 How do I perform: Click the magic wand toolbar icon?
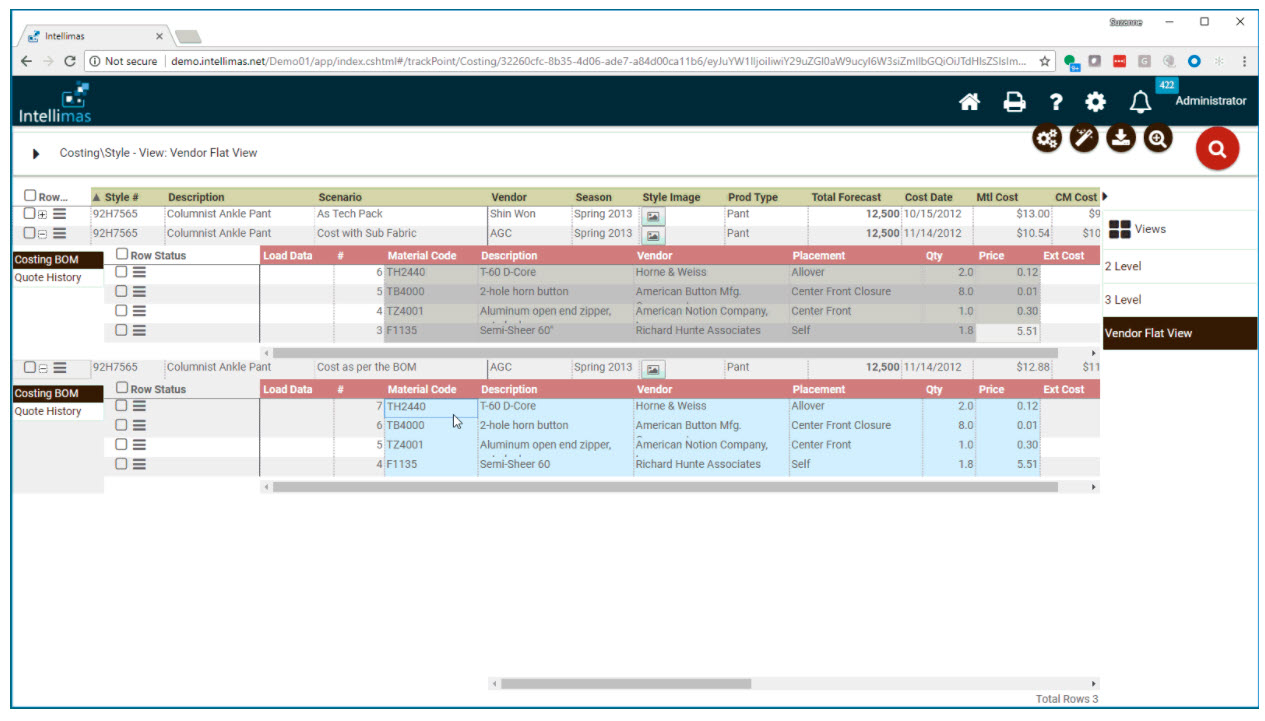[x=1083, y=139]
